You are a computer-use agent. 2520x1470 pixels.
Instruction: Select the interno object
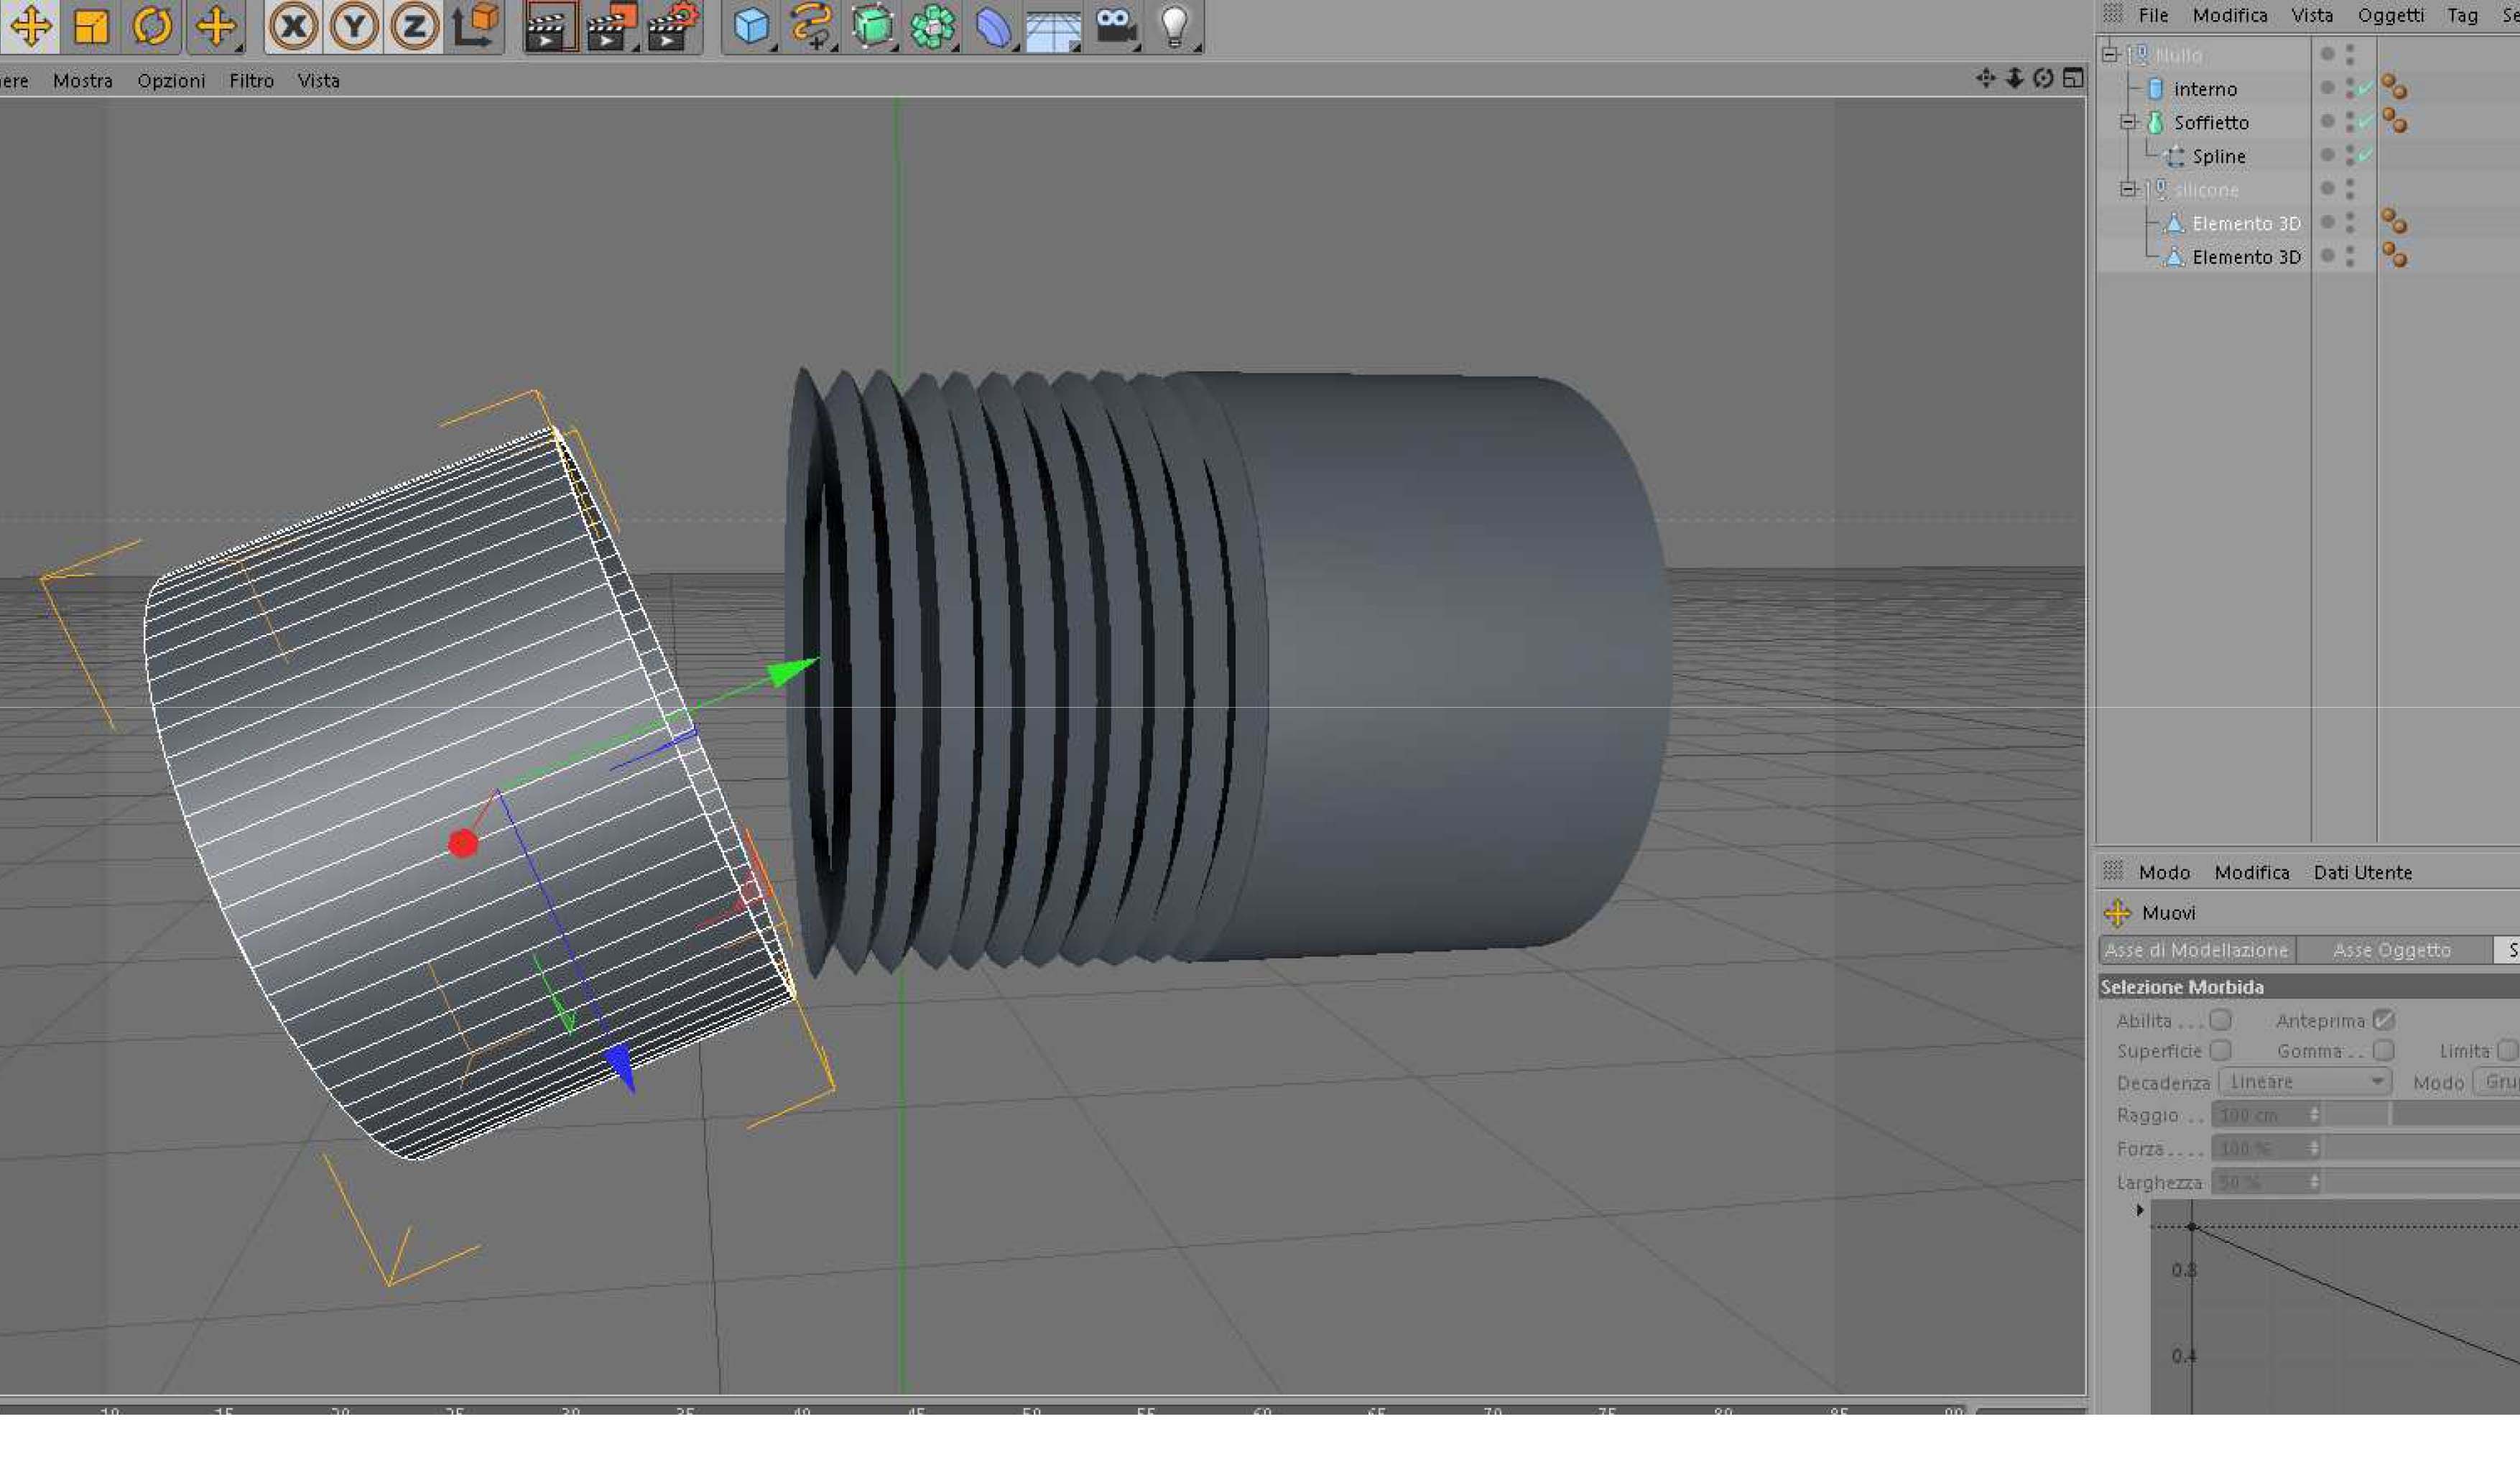pyautogui.click(x=2205, y=89)
